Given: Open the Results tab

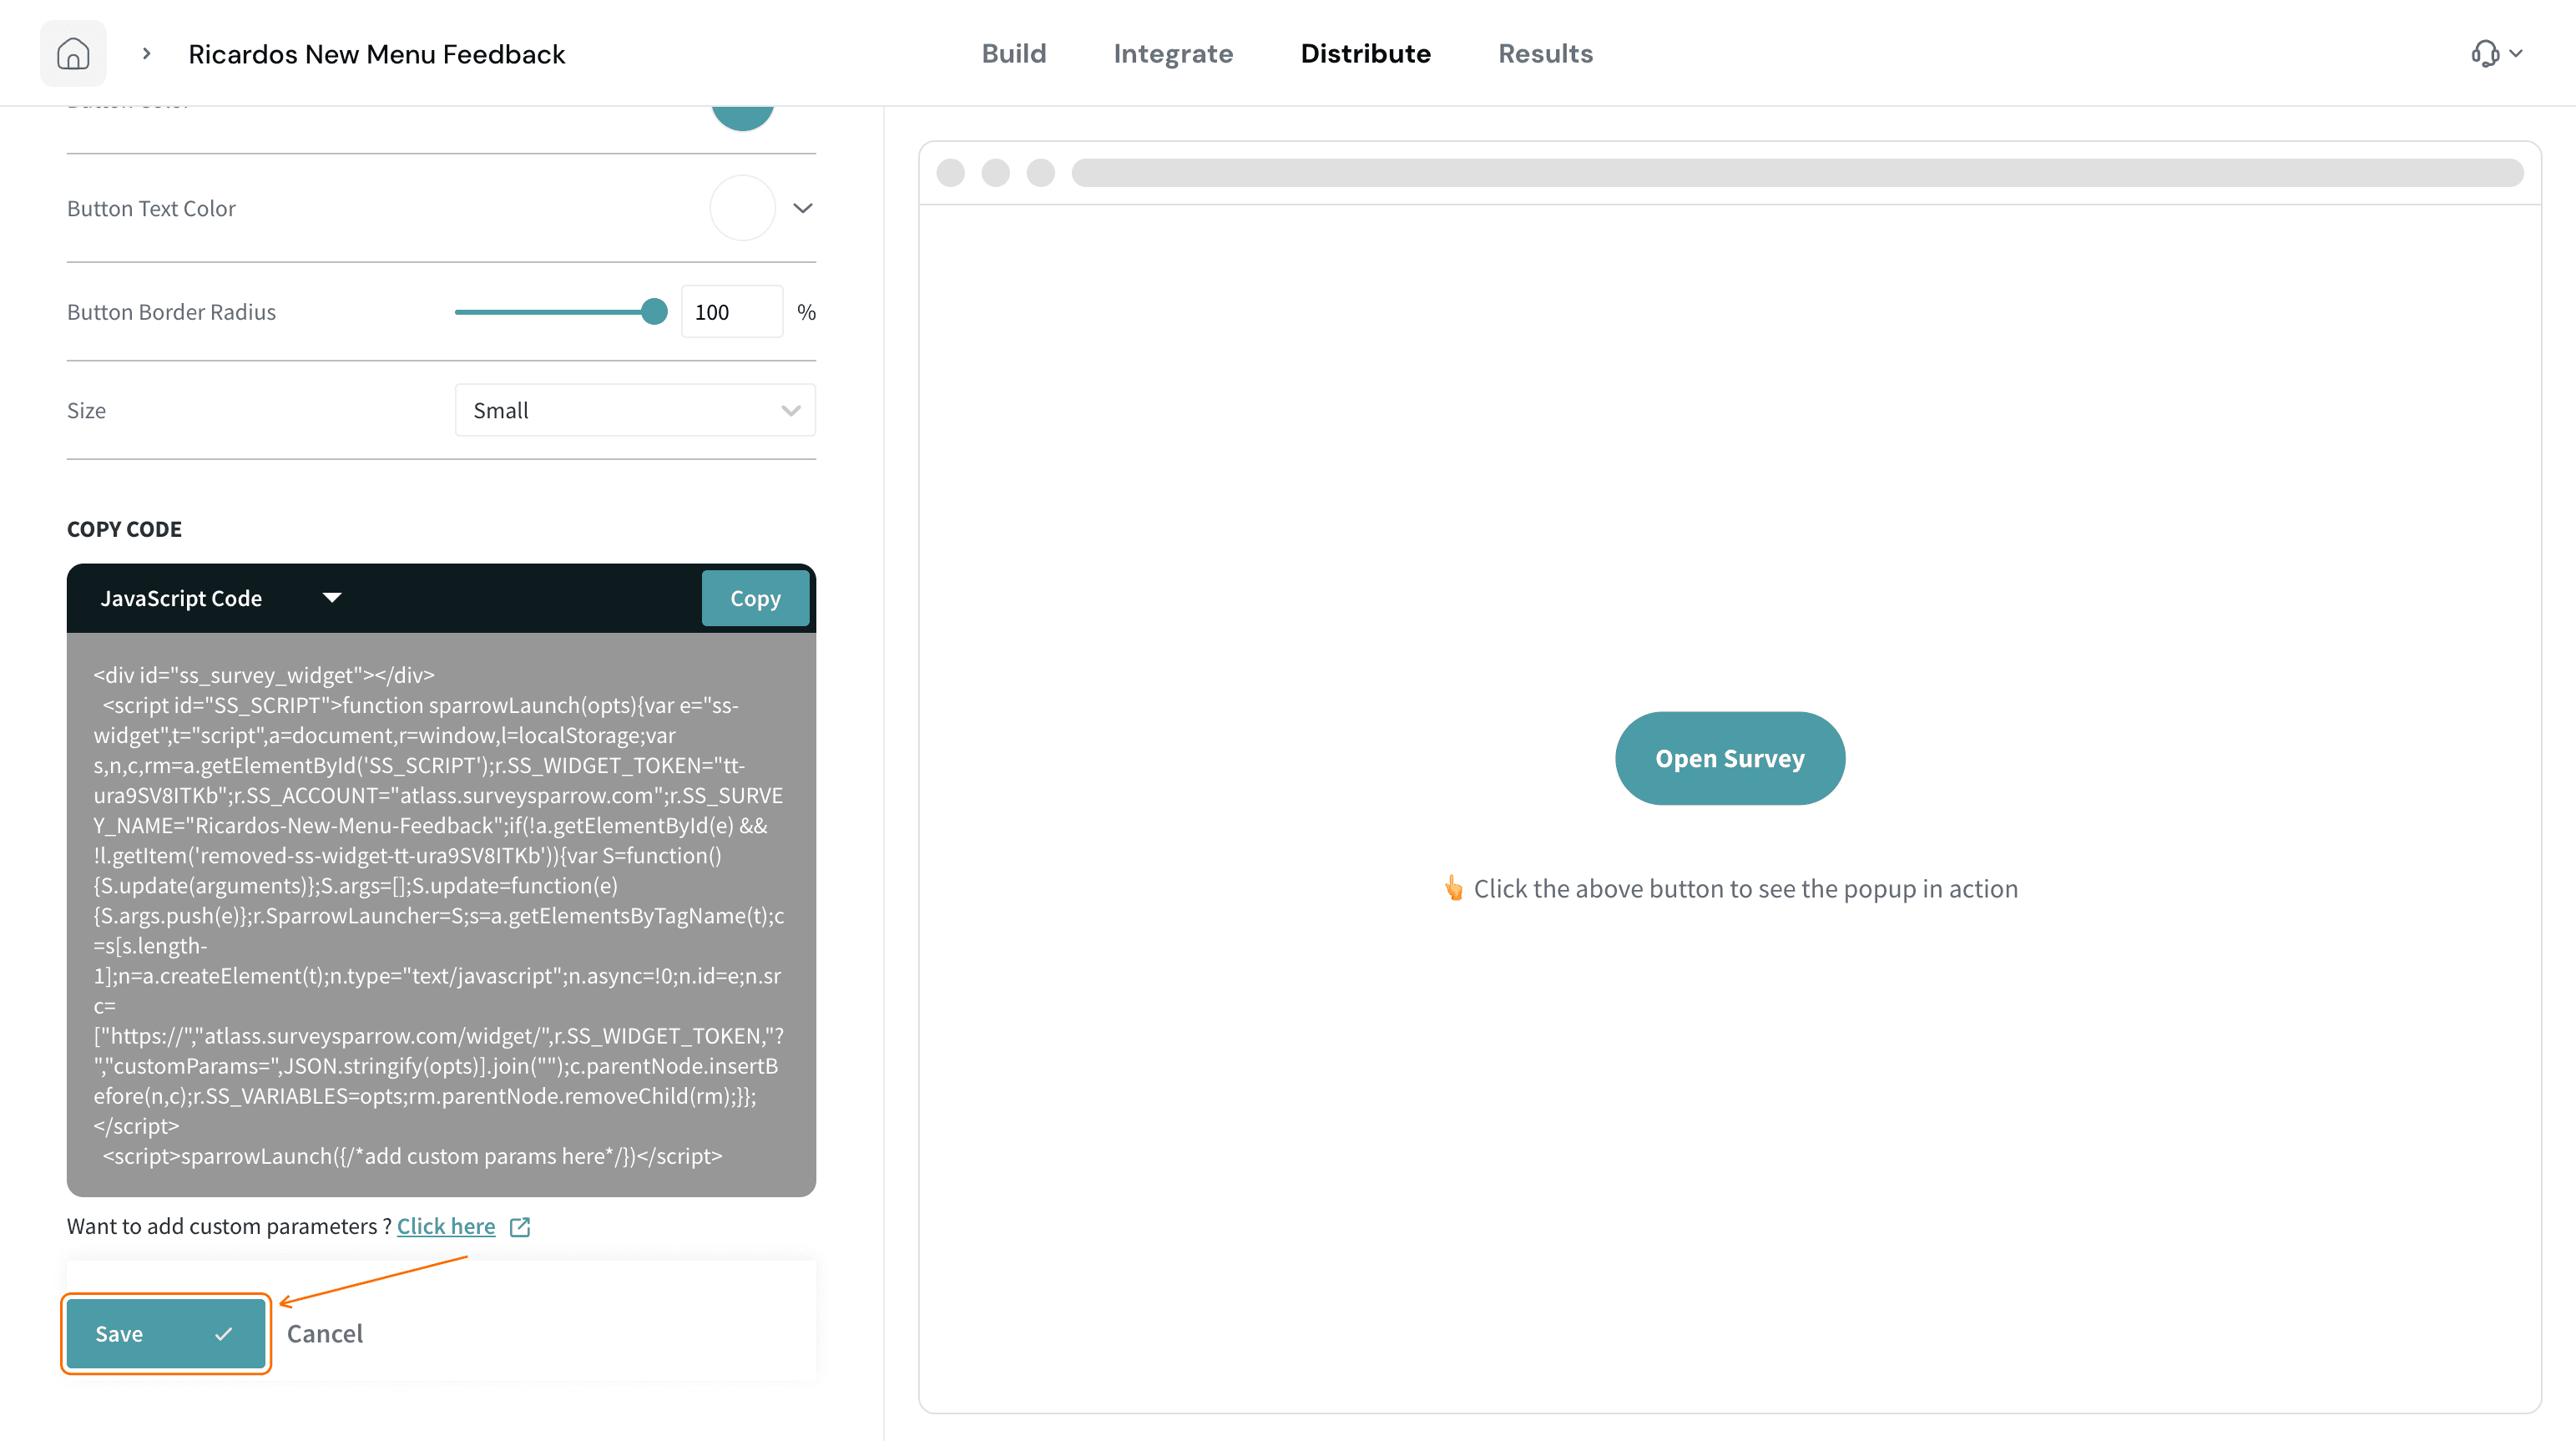Looking at the screenshot, I should [1545, 53].
